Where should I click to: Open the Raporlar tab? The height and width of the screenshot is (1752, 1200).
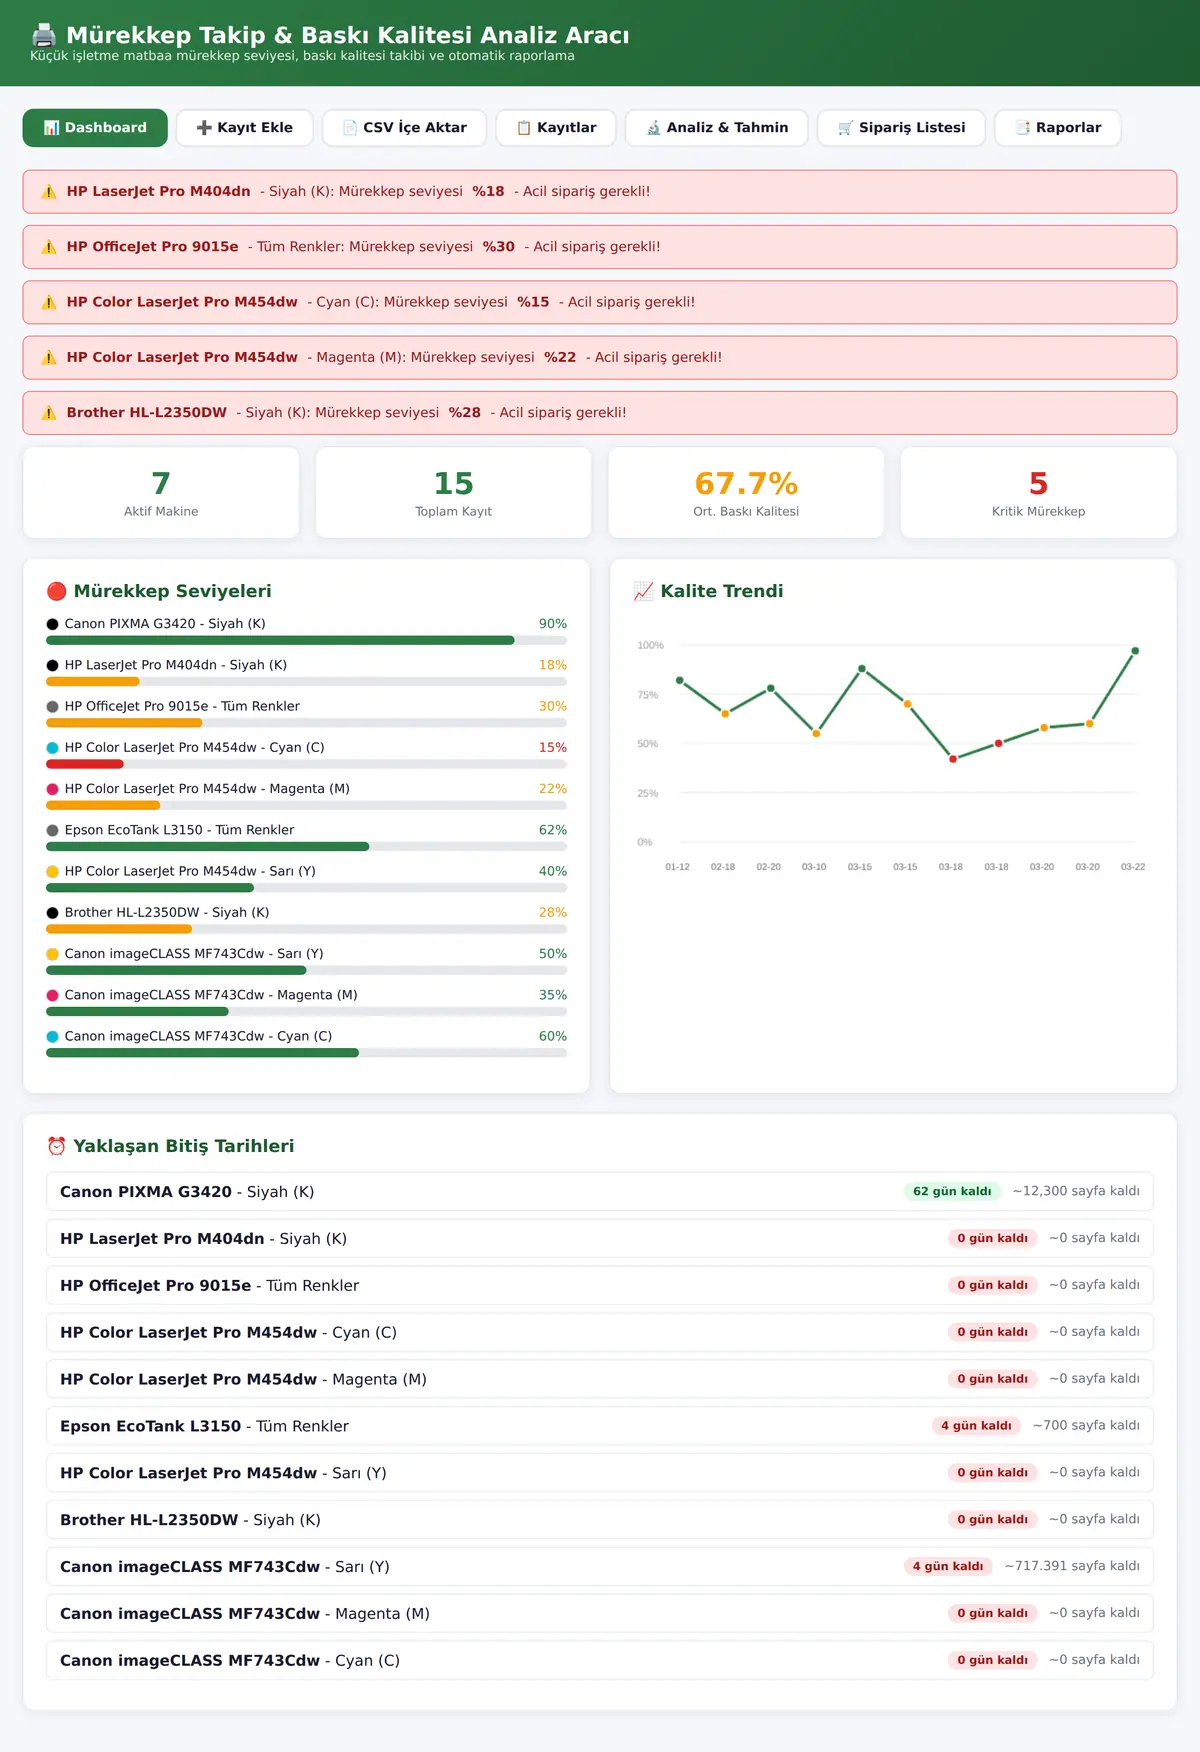1058,128
